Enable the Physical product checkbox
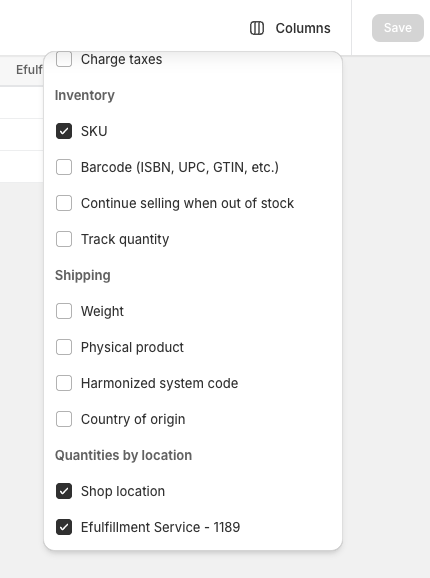 (x=64, y=347)
